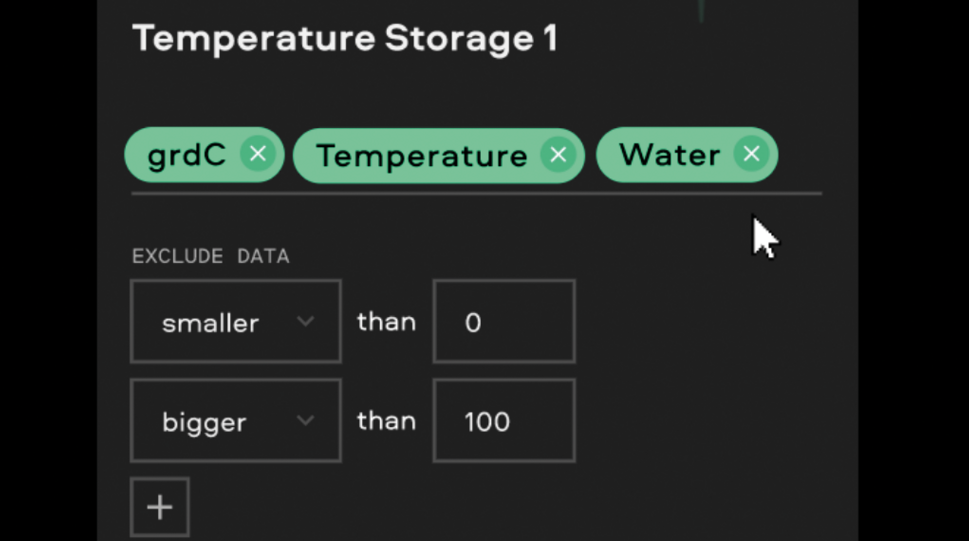Open the smaller comparison dropdown
Screen dimensions: 969x541
235,322
